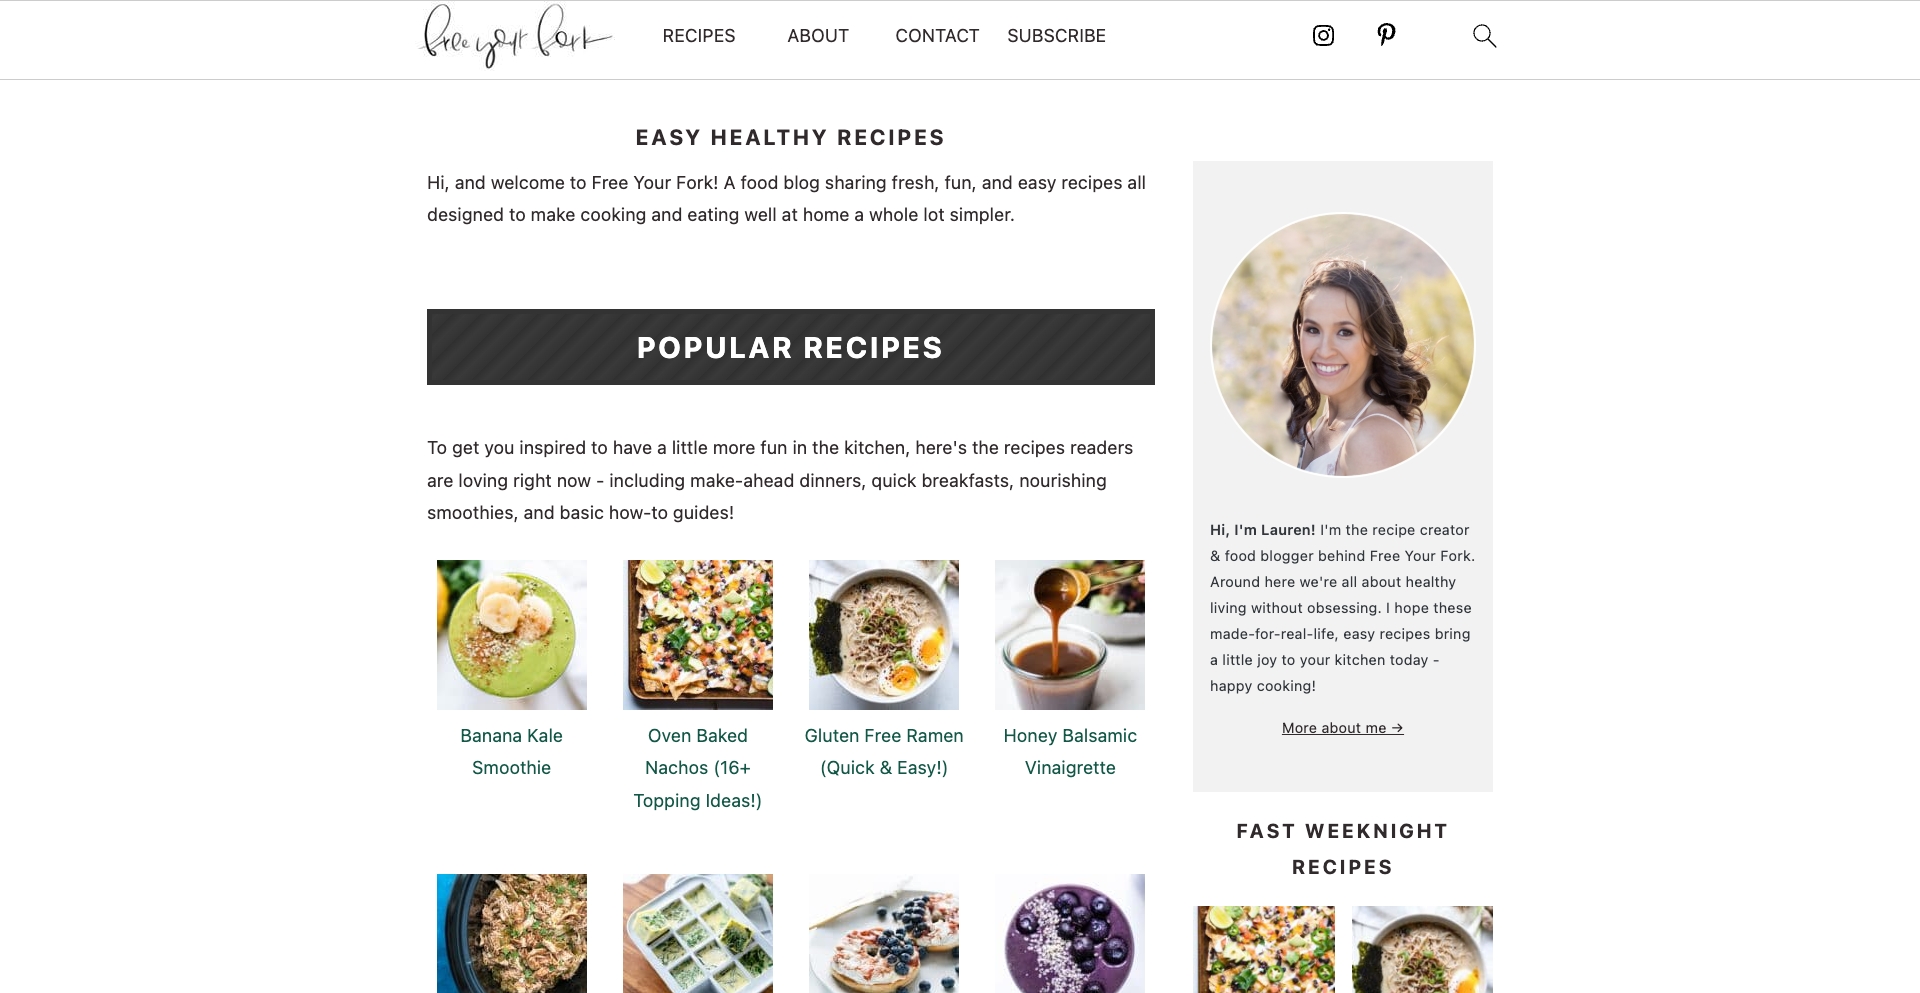The width and height of the screenshot is (1920, 993).
Task: Open the Banana Kale Smoothie recipe link
Action: [x=511, y=752]
